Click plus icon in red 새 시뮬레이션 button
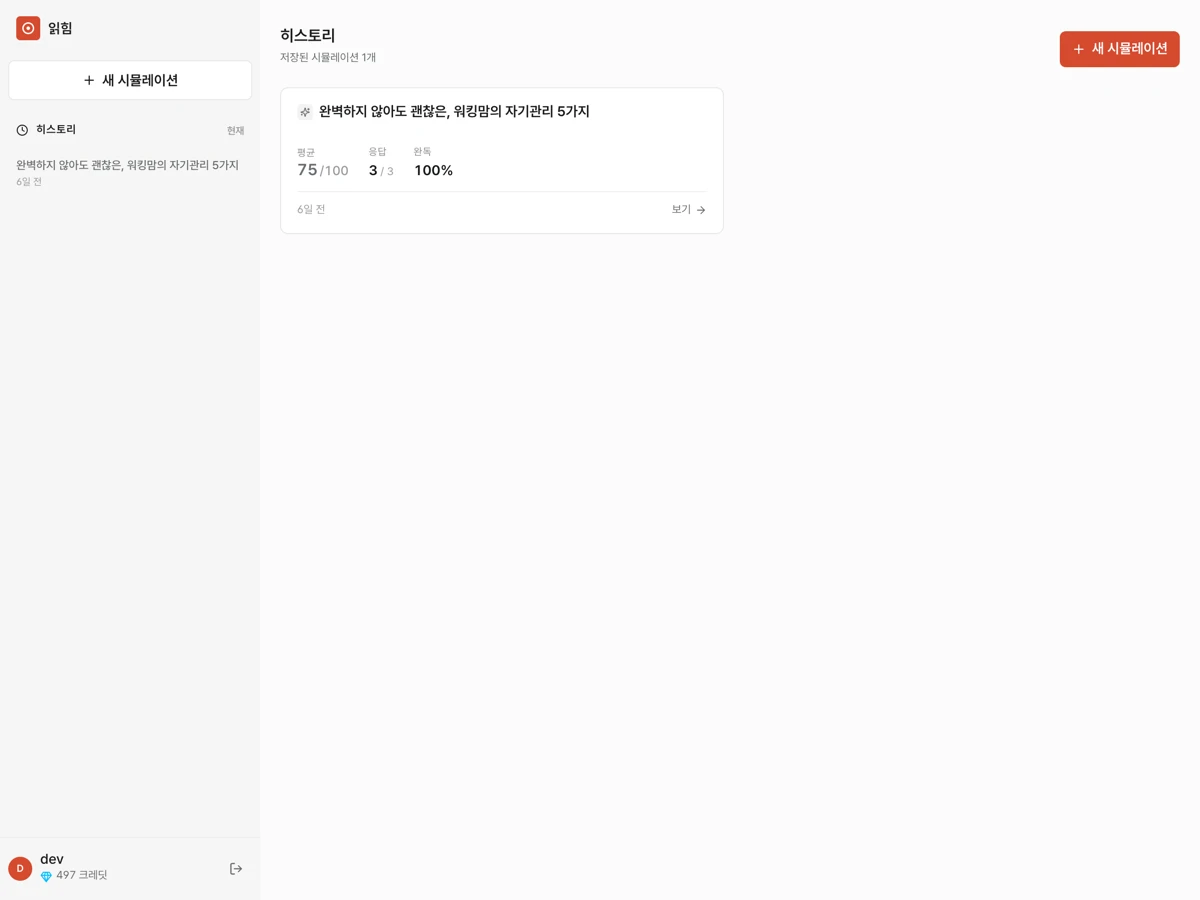The image size is (1200, 900). coord(1078,49)
